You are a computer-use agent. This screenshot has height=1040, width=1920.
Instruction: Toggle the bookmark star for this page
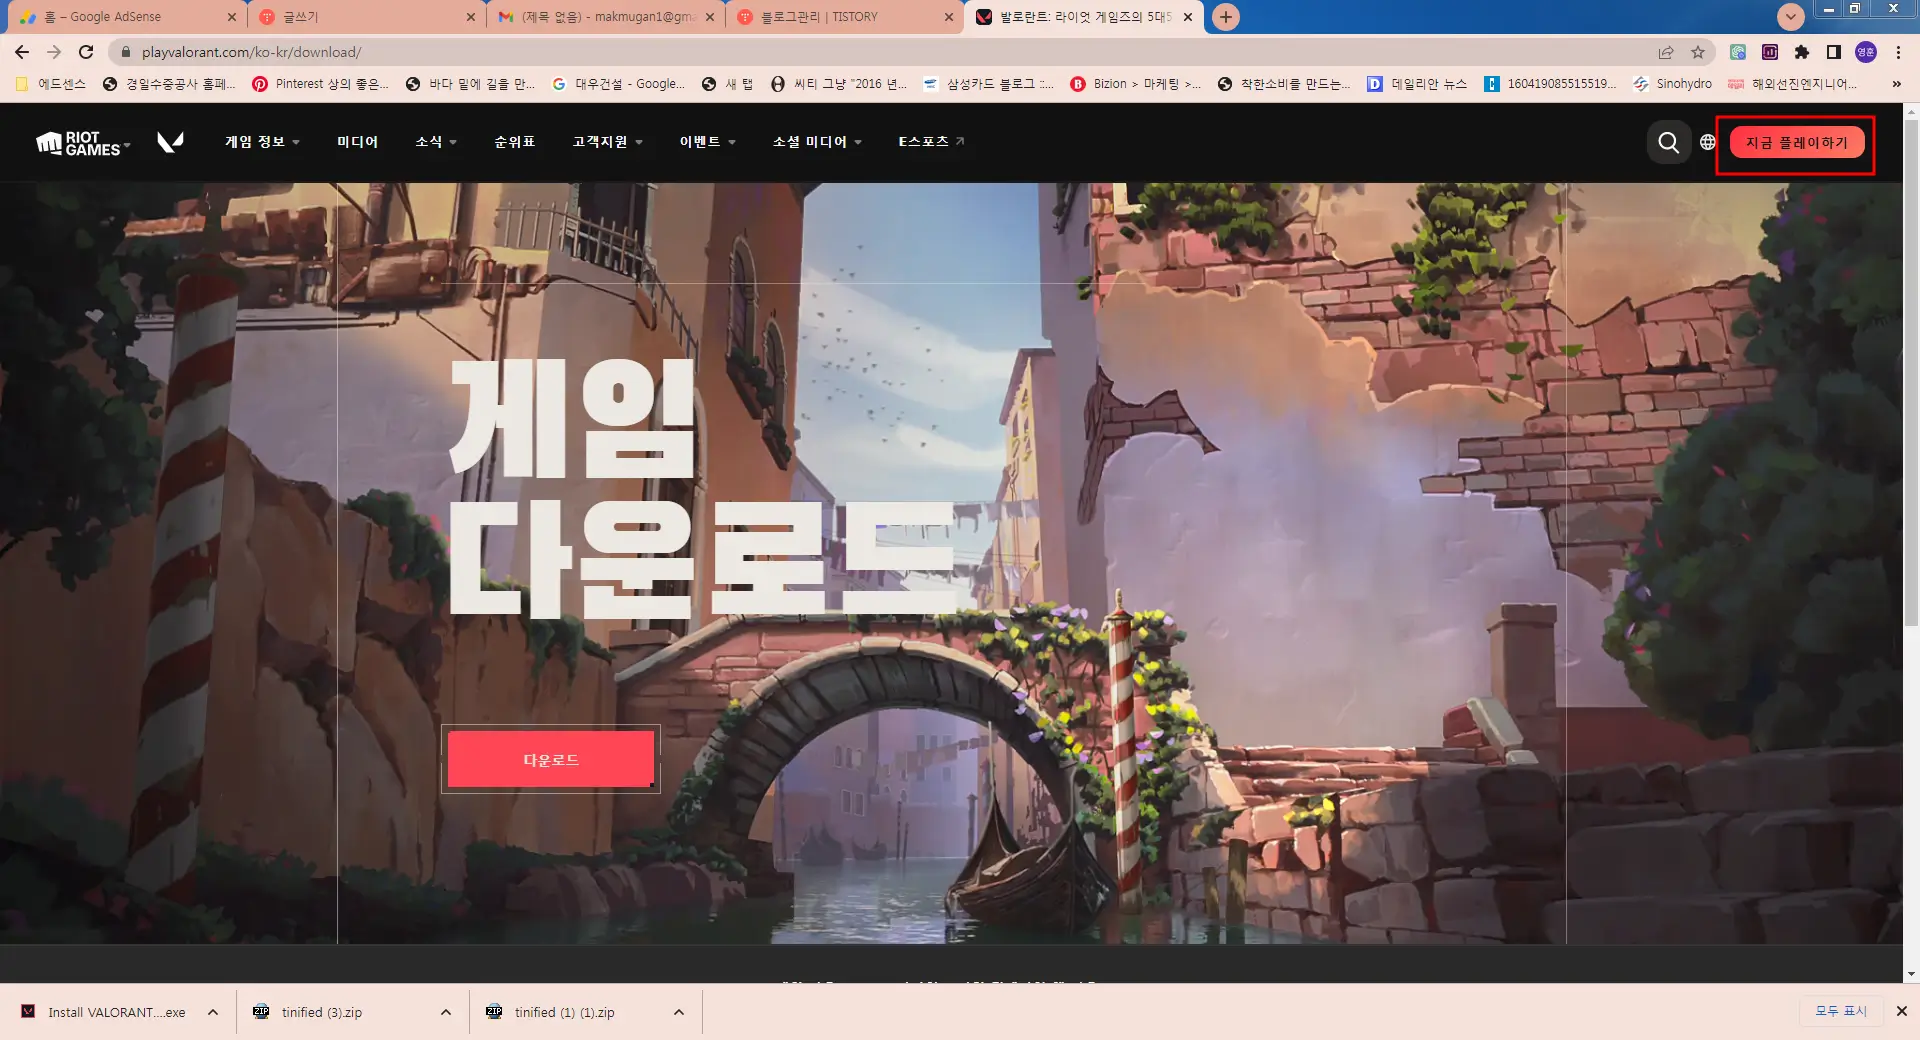coord(1699,51)
